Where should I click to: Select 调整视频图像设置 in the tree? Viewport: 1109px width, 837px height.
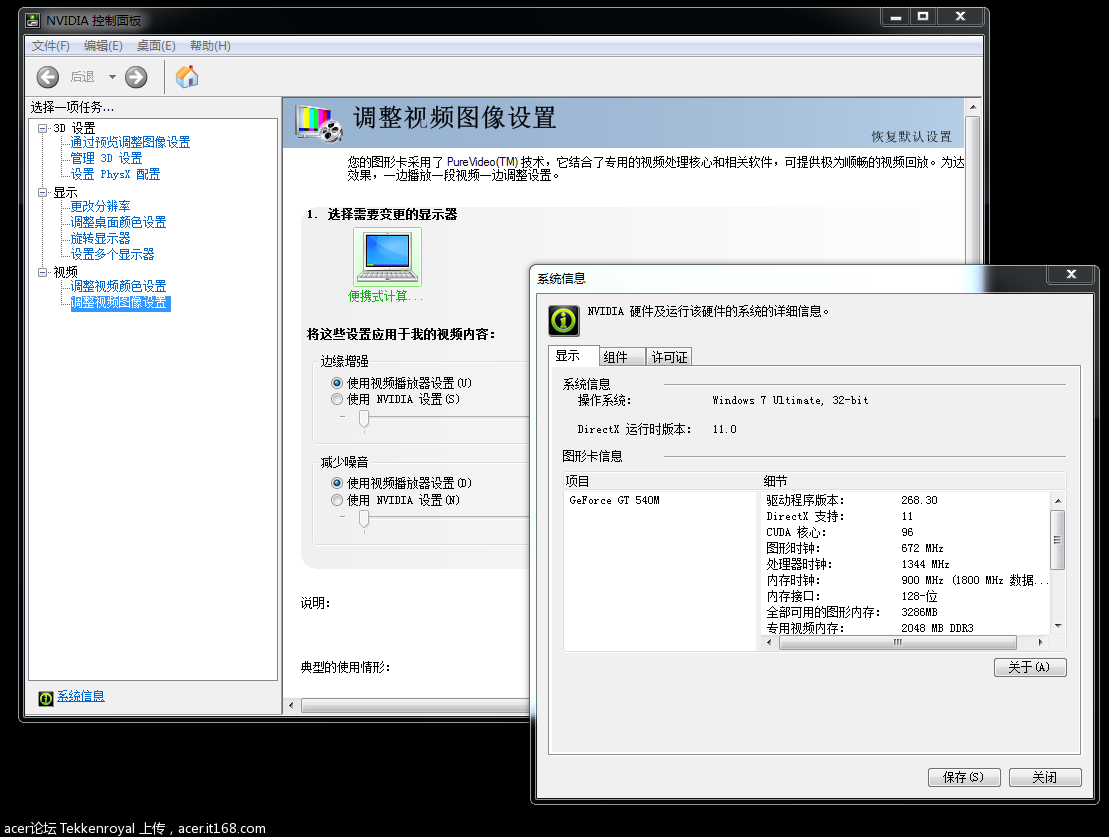coord(120,303)
